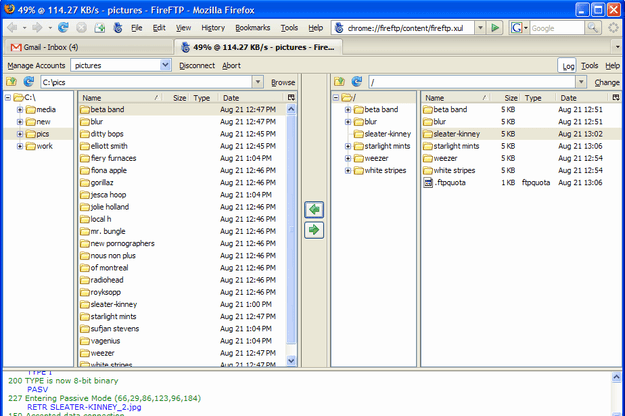Open the pictures account dropdown
The image size is (625, 416).
165,65
